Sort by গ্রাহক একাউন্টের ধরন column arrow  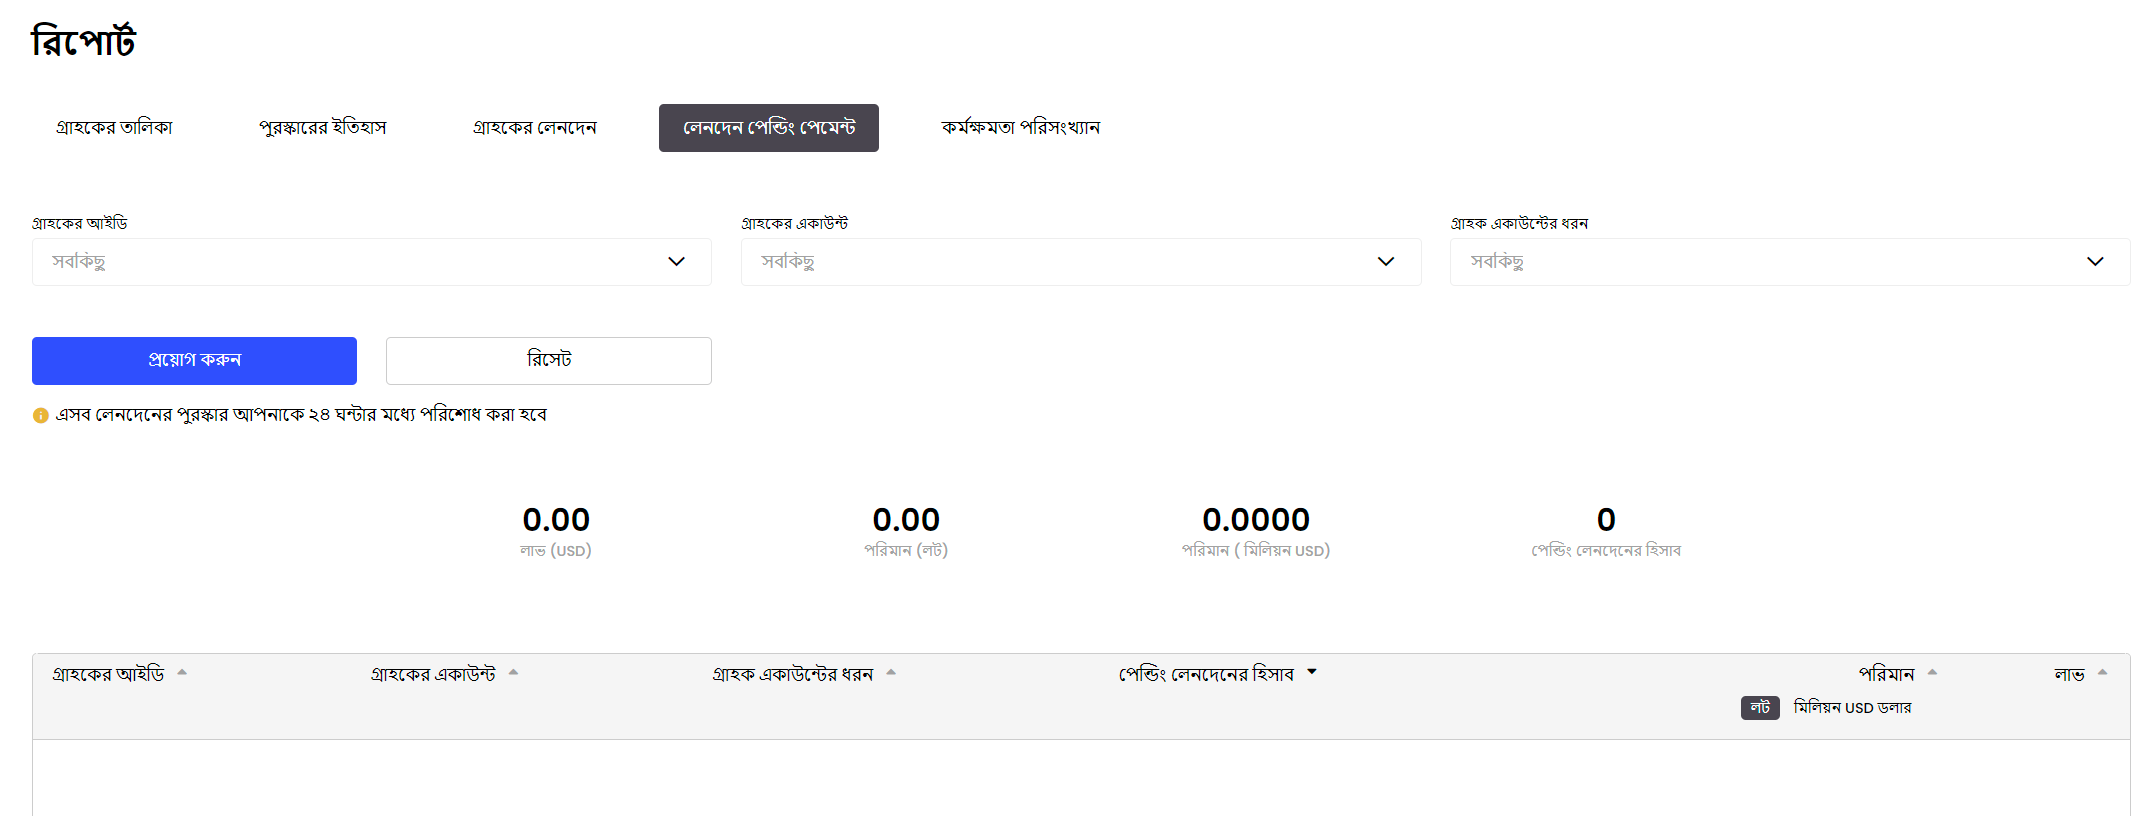coord(891,673)
